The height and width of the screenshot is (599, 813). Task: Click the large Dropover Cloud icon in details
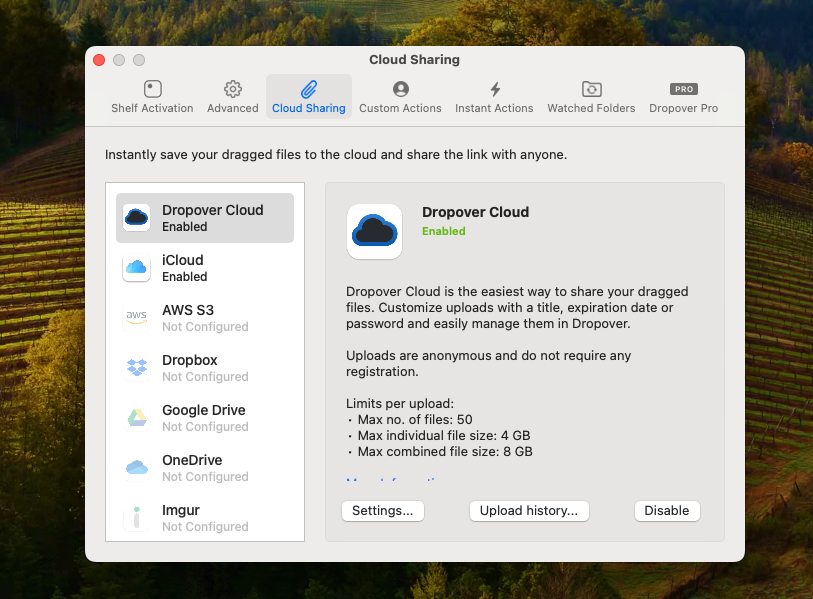pos(374,231)
